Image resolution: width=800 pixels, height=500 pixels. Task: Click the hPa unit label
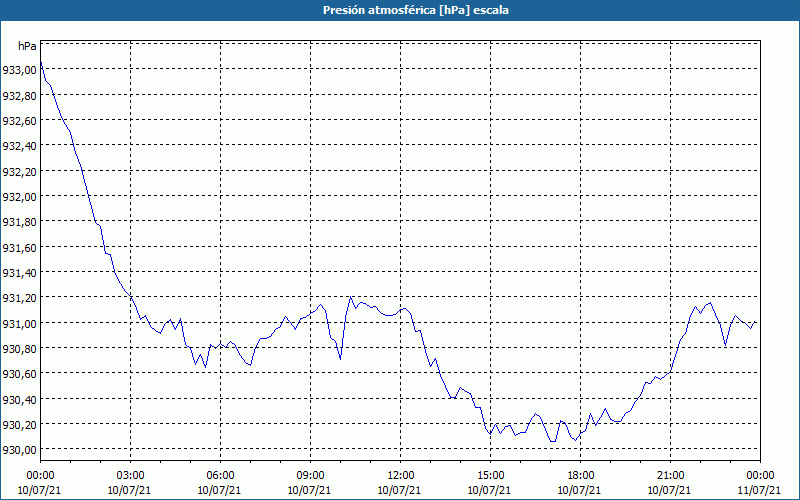click(x=27, y=46)
